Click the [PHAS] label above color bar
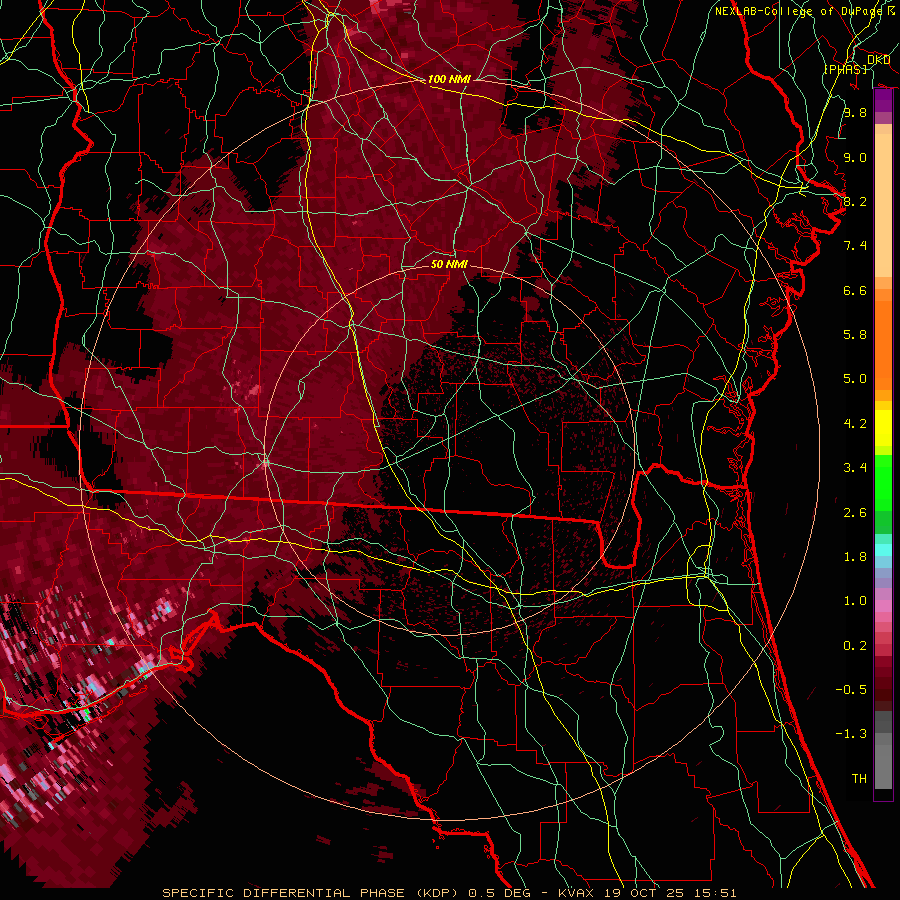 [845, 69]
